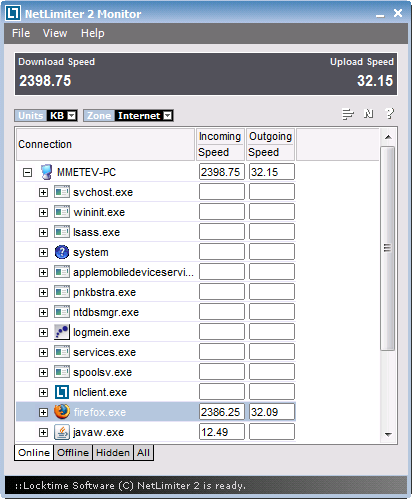Expand the logmein.exe node
This screenshot has height=499, width=412.
point(43,332)
